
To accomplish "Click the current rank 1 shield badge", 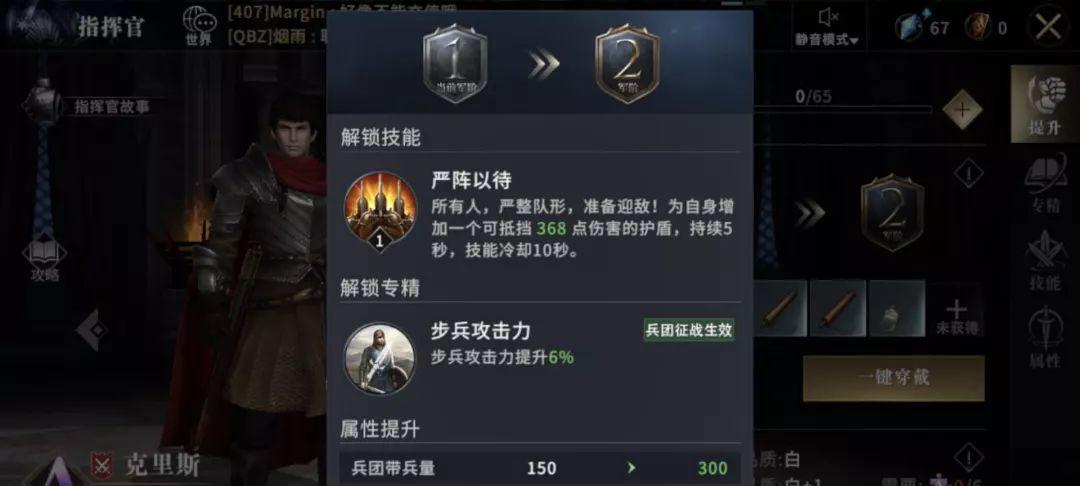I will click(x=455, y=63).
